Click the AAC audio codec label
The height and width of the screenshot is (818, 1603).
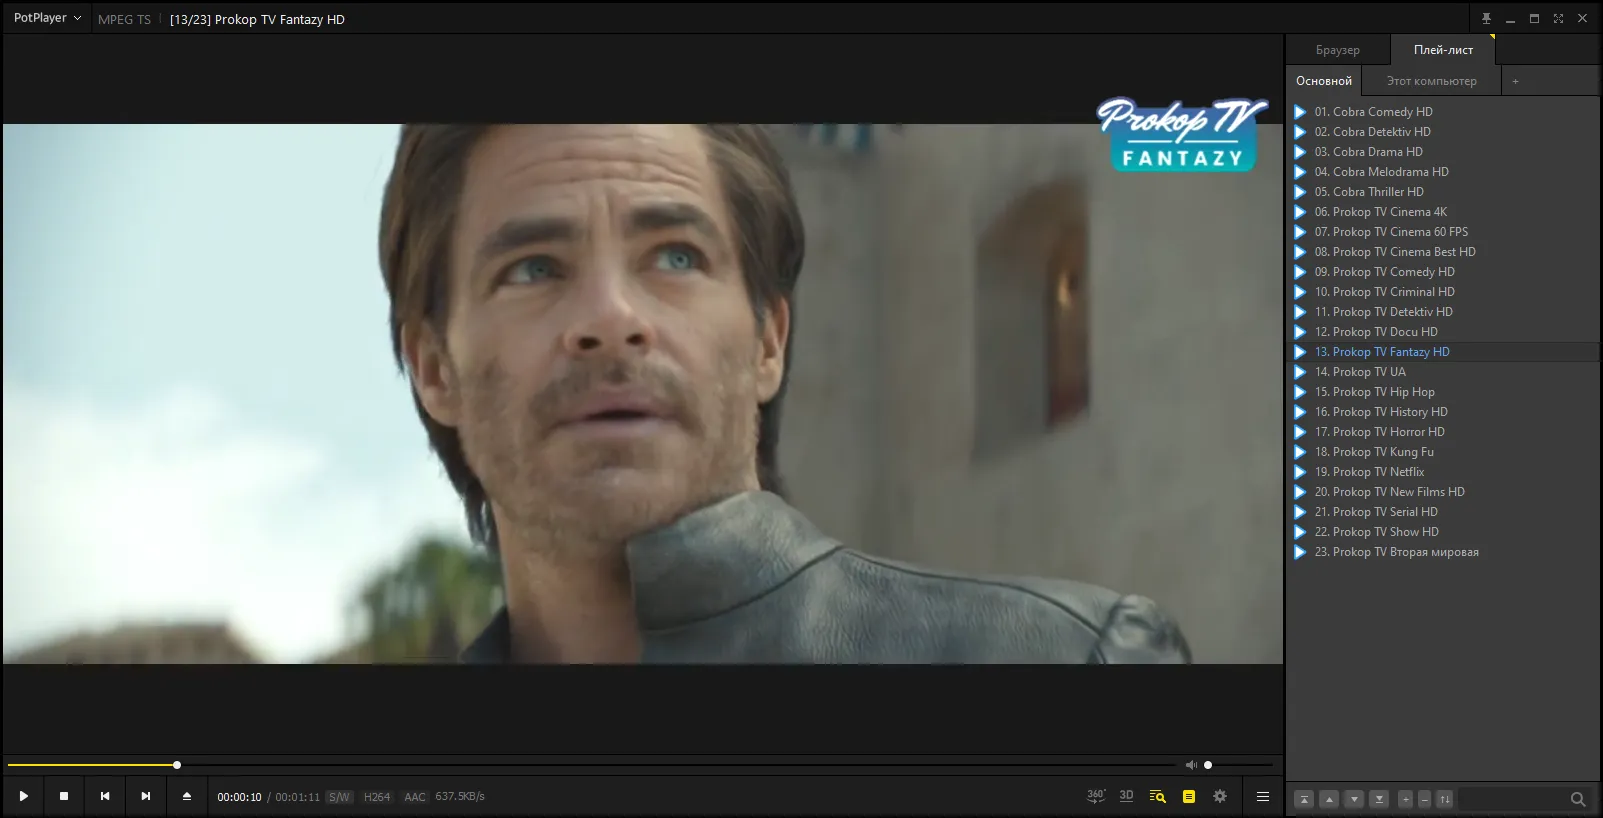(x=415, y=797)
